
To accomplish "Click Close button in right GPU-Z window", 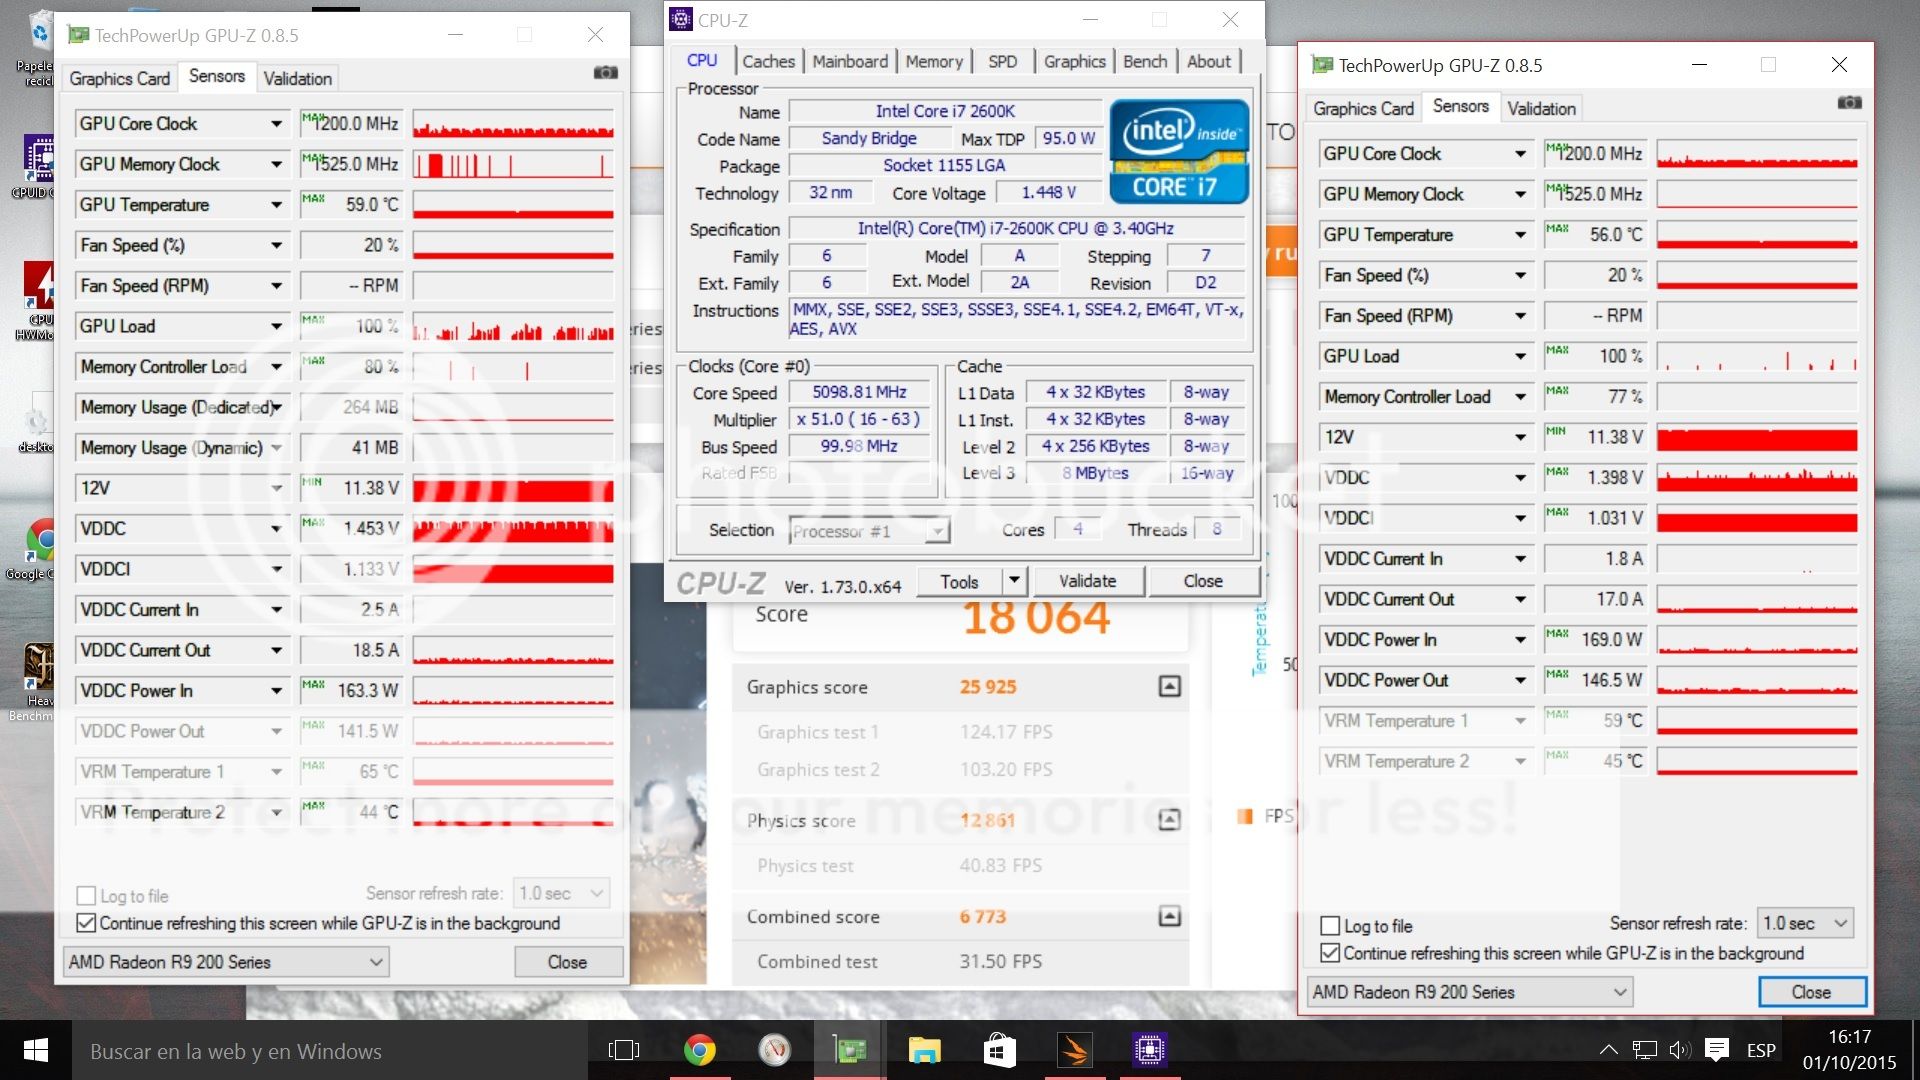I will point(1811,992).
